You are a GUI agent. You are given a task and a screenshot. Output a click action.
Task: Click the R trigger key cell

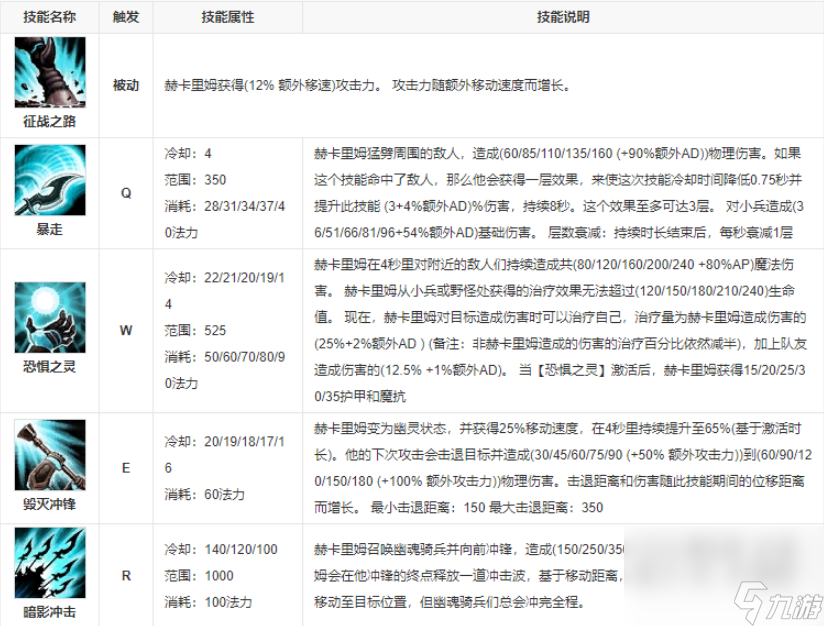[126, 576]
